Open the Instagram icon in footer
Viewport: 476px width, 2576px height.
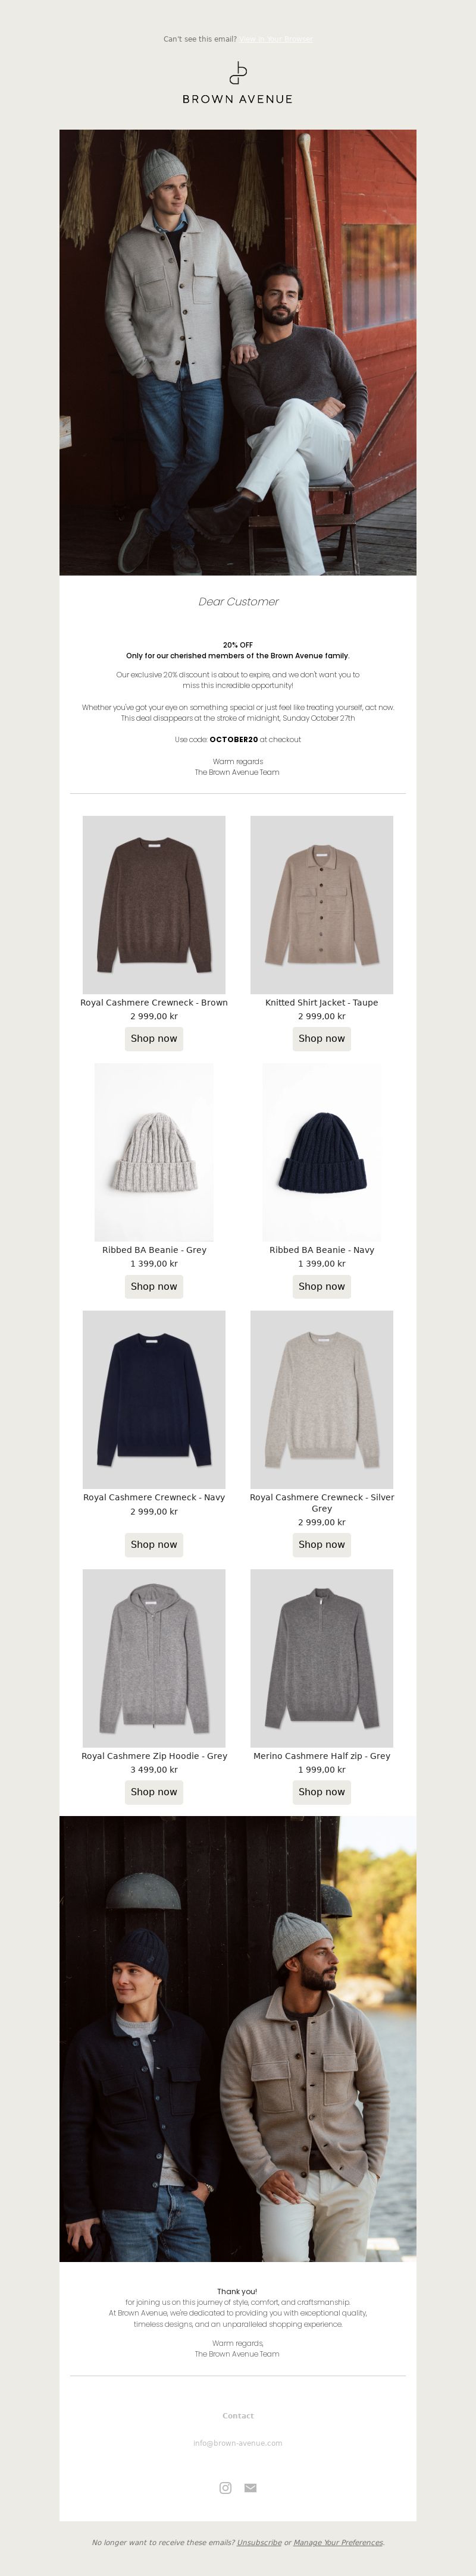coord(225,2487)
